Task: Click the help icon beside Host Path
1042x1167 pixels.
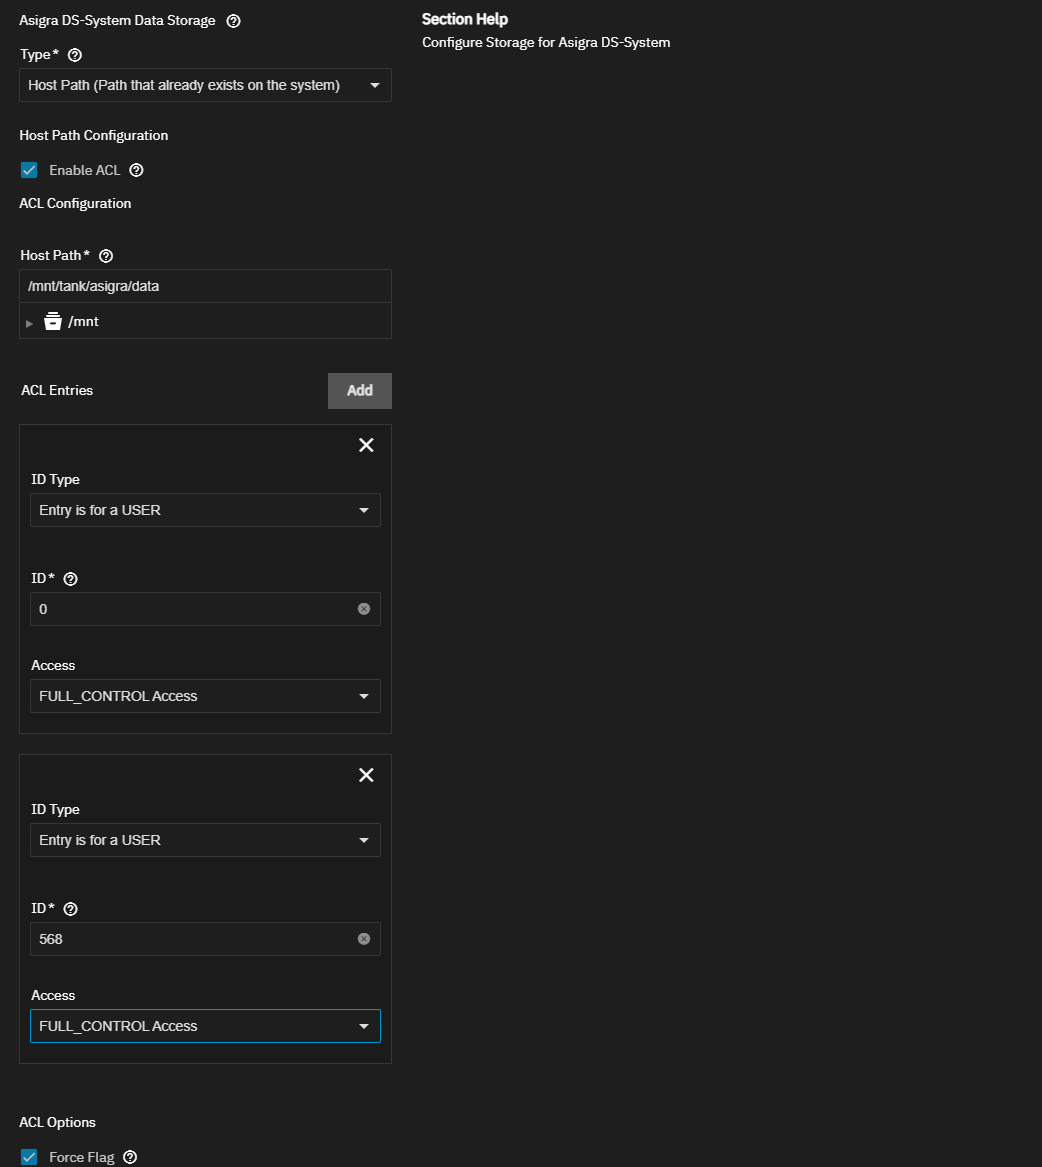Action: (x=106, y=256)
